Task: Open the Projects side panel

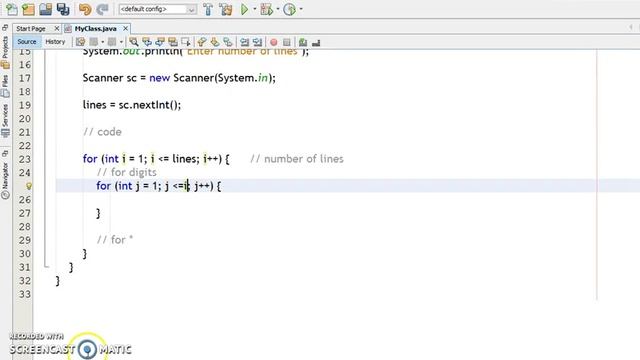Action: [5, 52]
